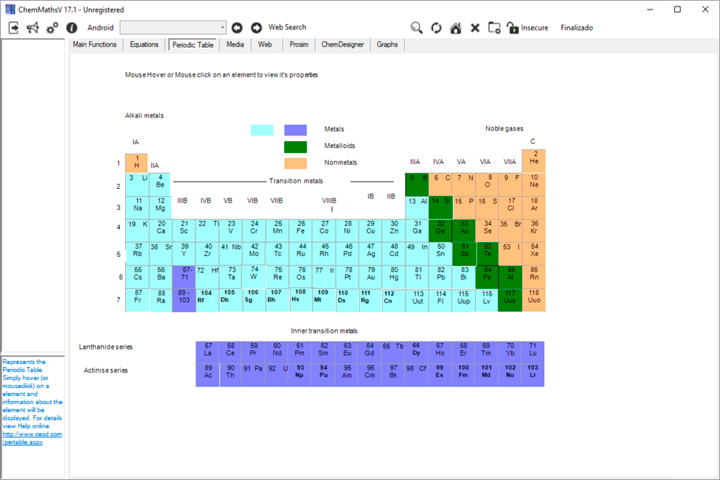This screenshot has width=720, height=480.
Task: Select Uranium cell 92 U
Action: (277, 375)
